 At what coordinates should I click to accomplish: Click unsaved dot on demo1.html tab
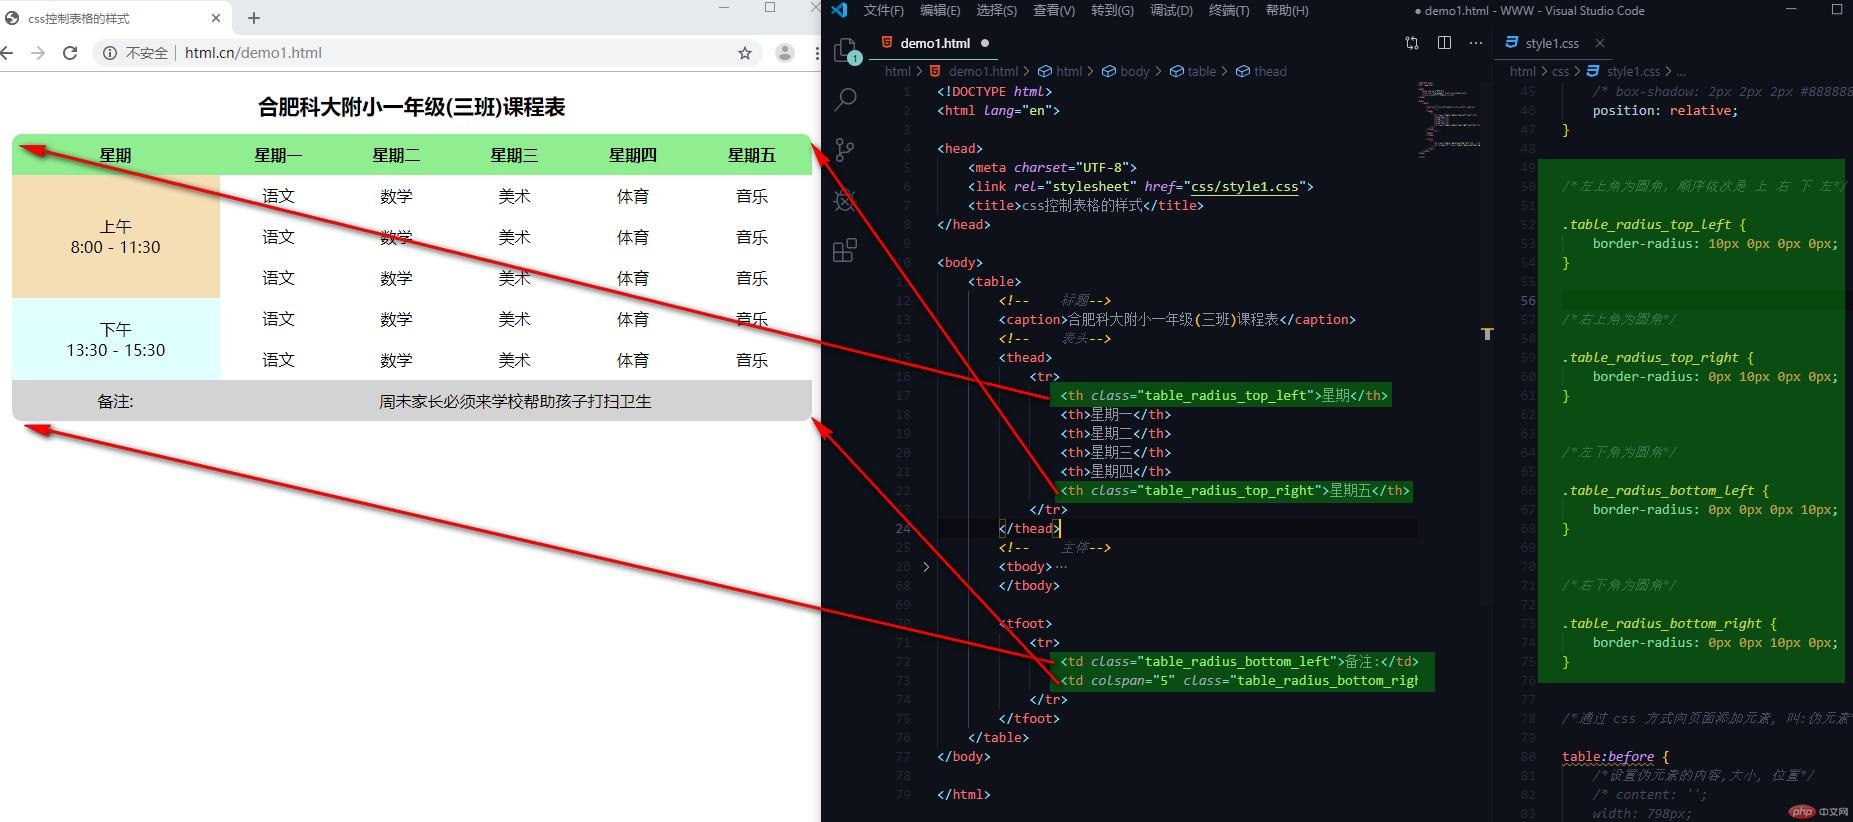click(x=985, y=43)
